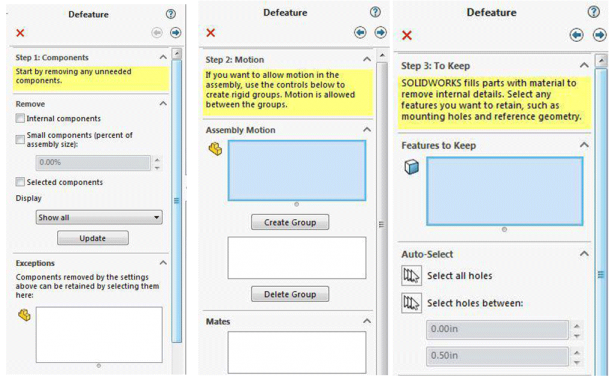Click the Assembly Motion blue selection box
Image resolution: width=615 pixels, height=377 pixels.
(x=297, y=171)
